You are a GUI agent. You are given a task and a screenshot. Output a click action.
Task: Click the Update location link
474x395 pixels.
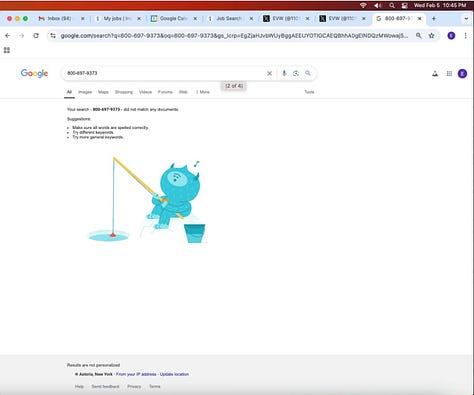coord(174,374)
